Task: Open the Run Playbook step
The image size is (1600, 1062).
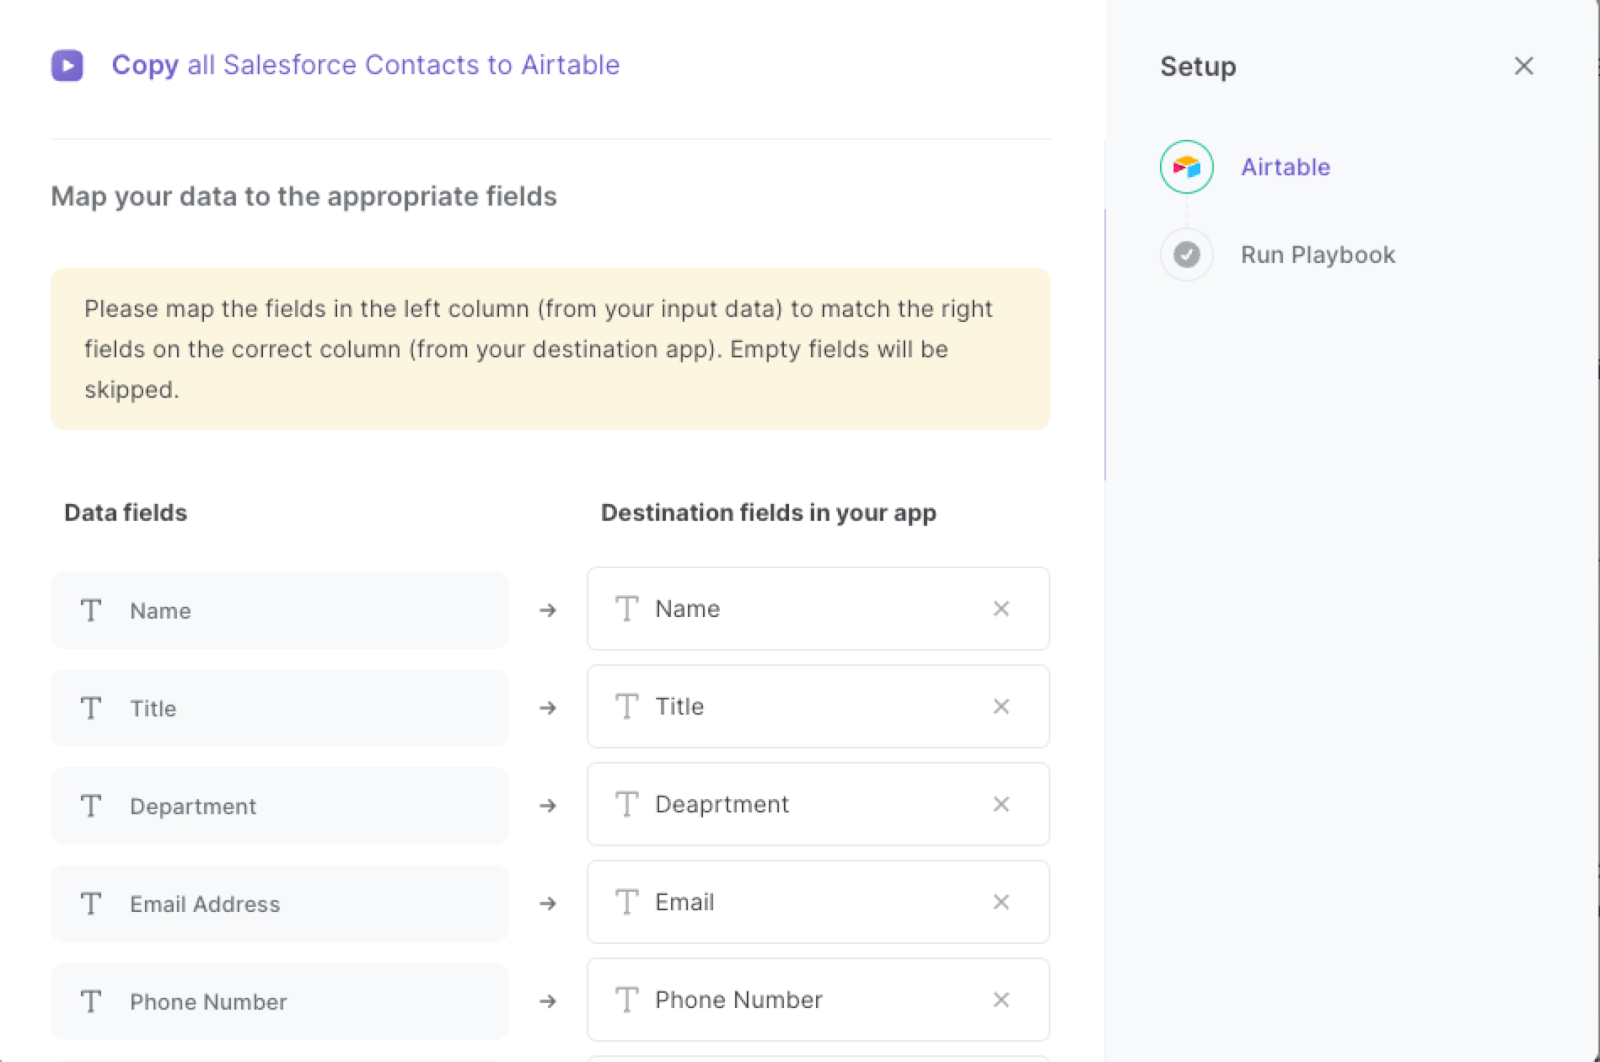Action: (1317, 255)
